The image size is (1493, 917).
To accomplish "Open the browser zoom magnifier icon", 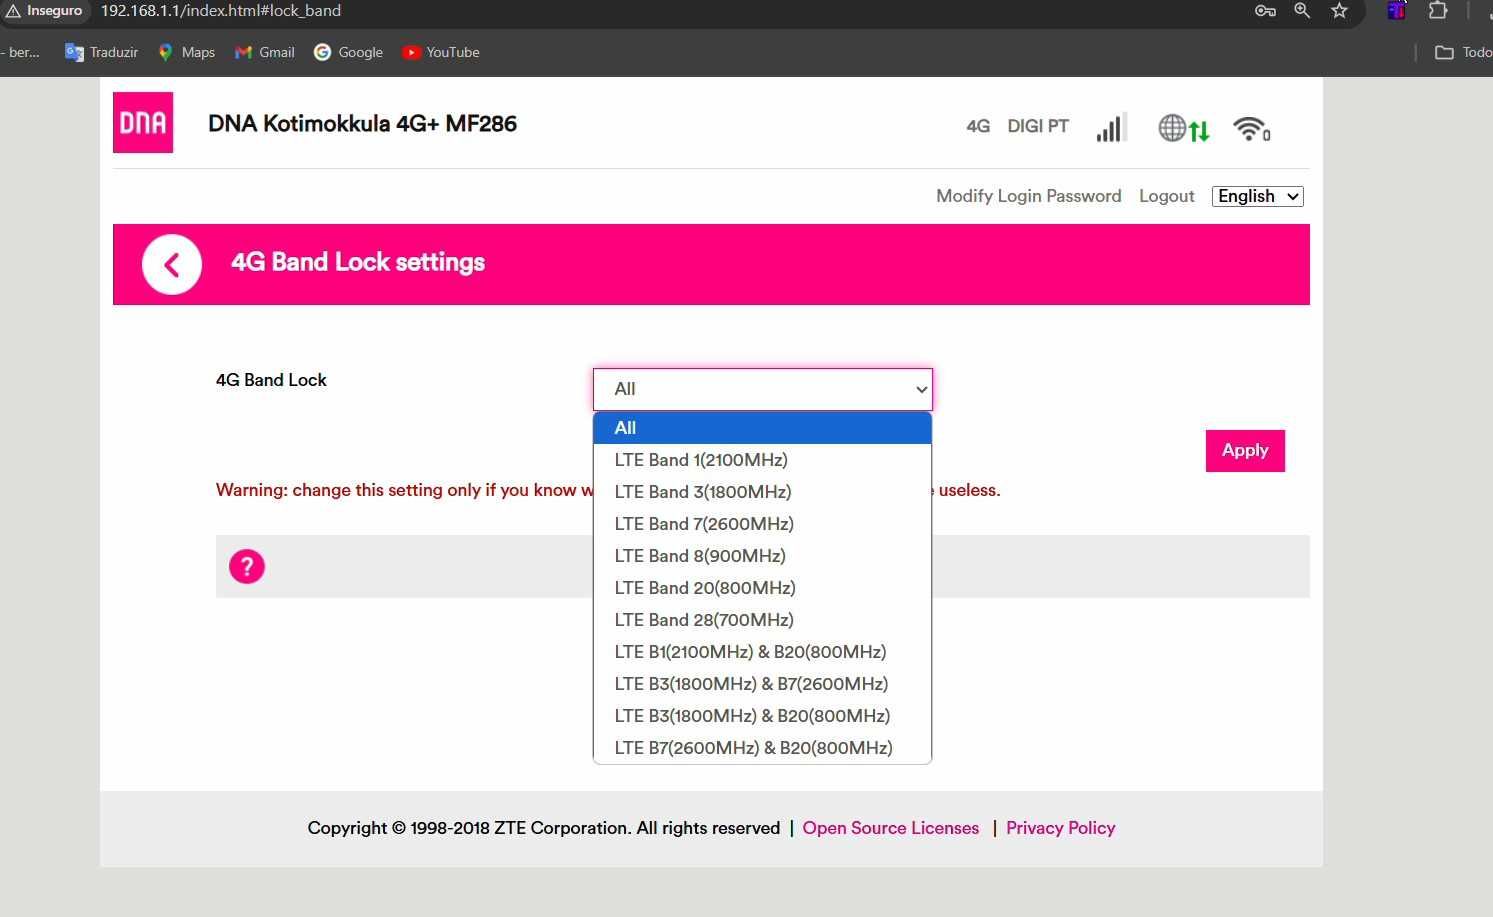I will 1302,11.
